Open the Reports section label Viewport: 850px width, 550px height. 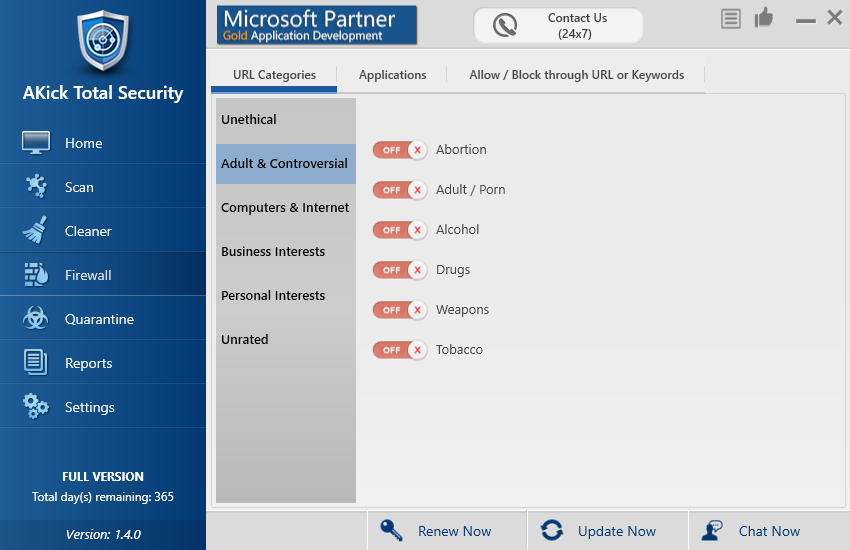88,364
